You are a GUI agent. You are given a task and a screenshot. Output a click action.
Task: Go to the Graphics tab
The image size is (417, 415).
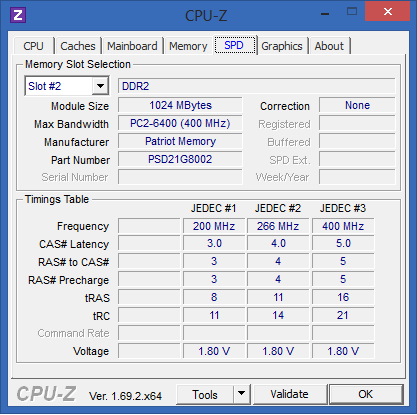pos(282,46)
